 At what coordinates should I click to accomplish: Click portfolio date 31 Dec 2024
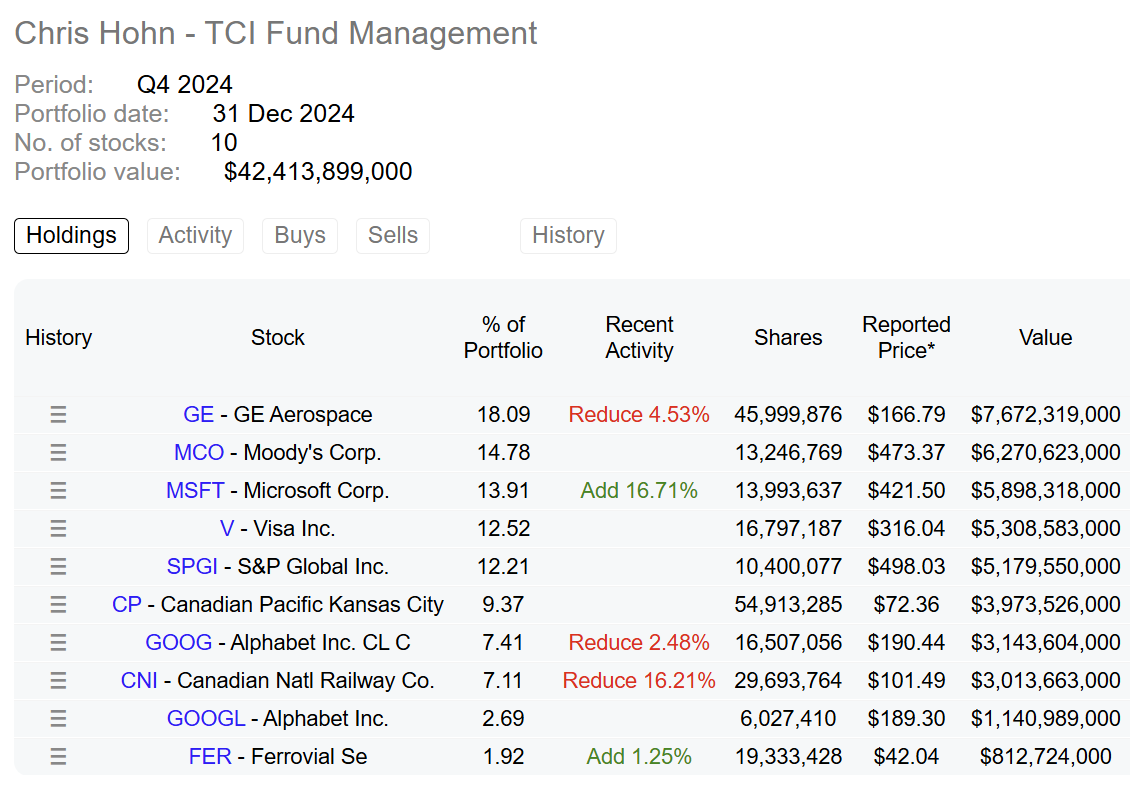click(x=283, y=114)
